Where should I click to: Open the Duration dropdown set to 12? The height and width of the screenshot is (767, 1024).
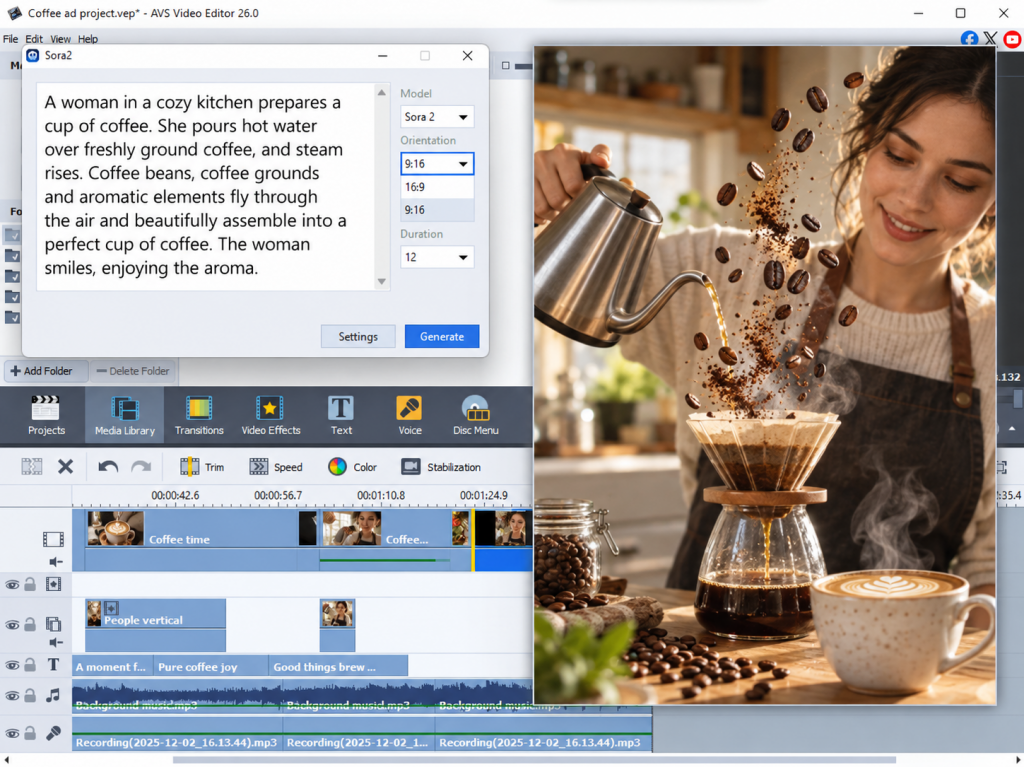[x=437, y=257]
